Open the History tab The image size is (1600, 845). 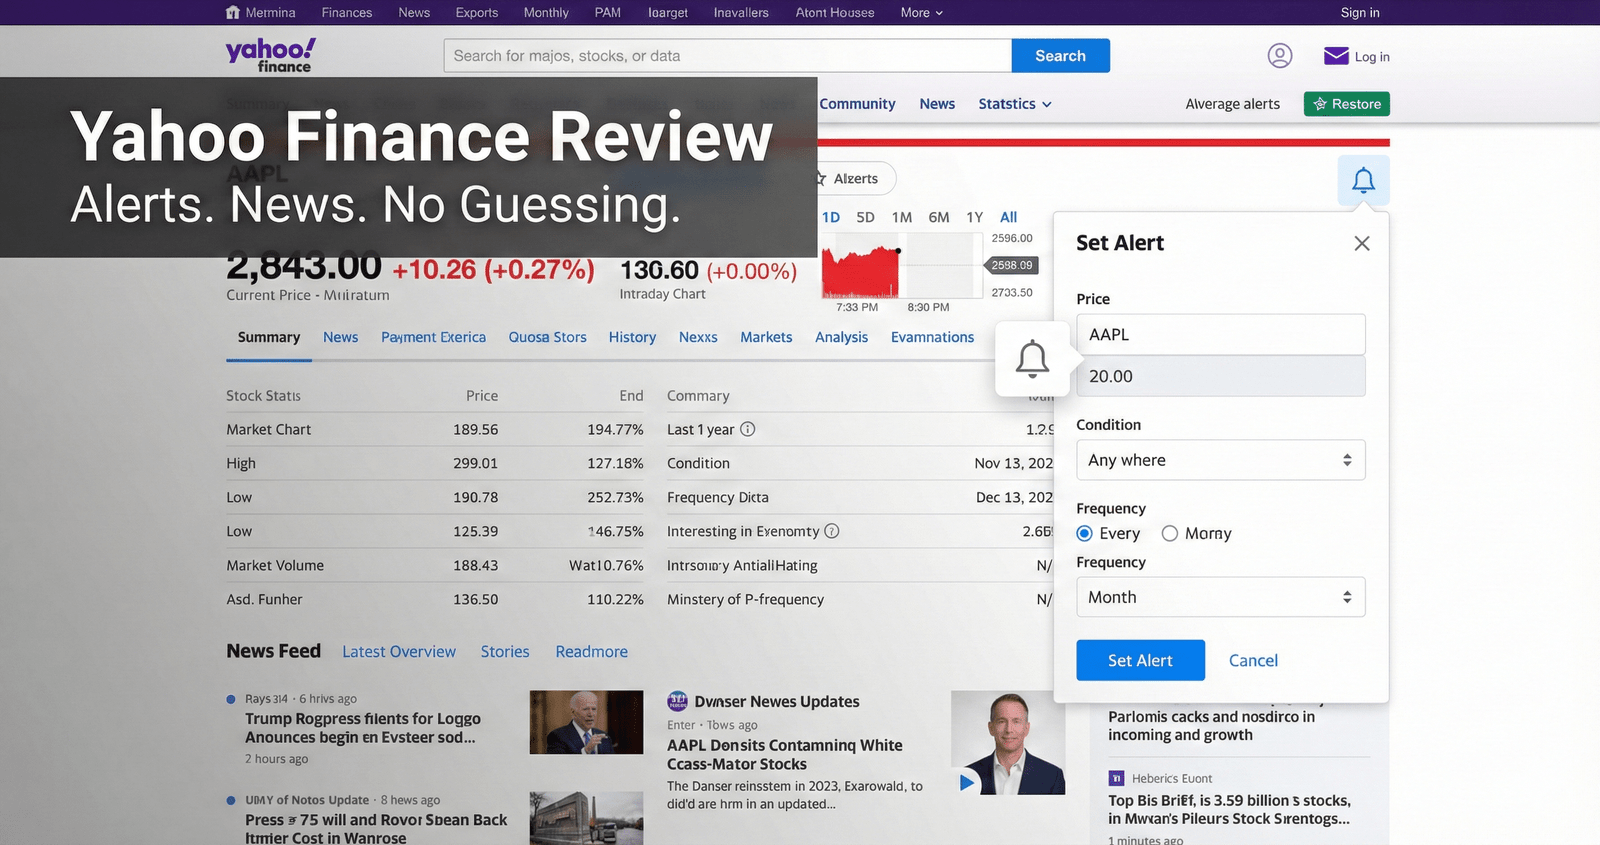[632, 337]
